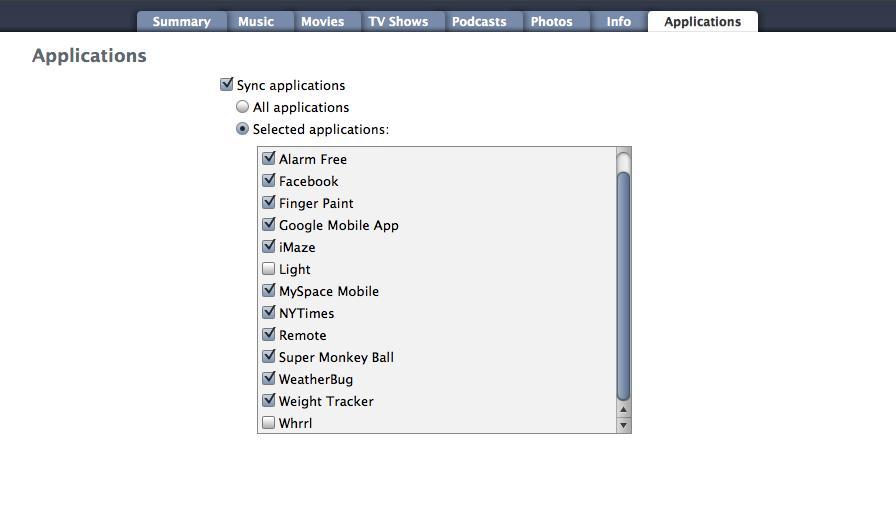Click the 'Google Mobile App' name
This screenshot has height=509, width=896.
coord(339,226)
